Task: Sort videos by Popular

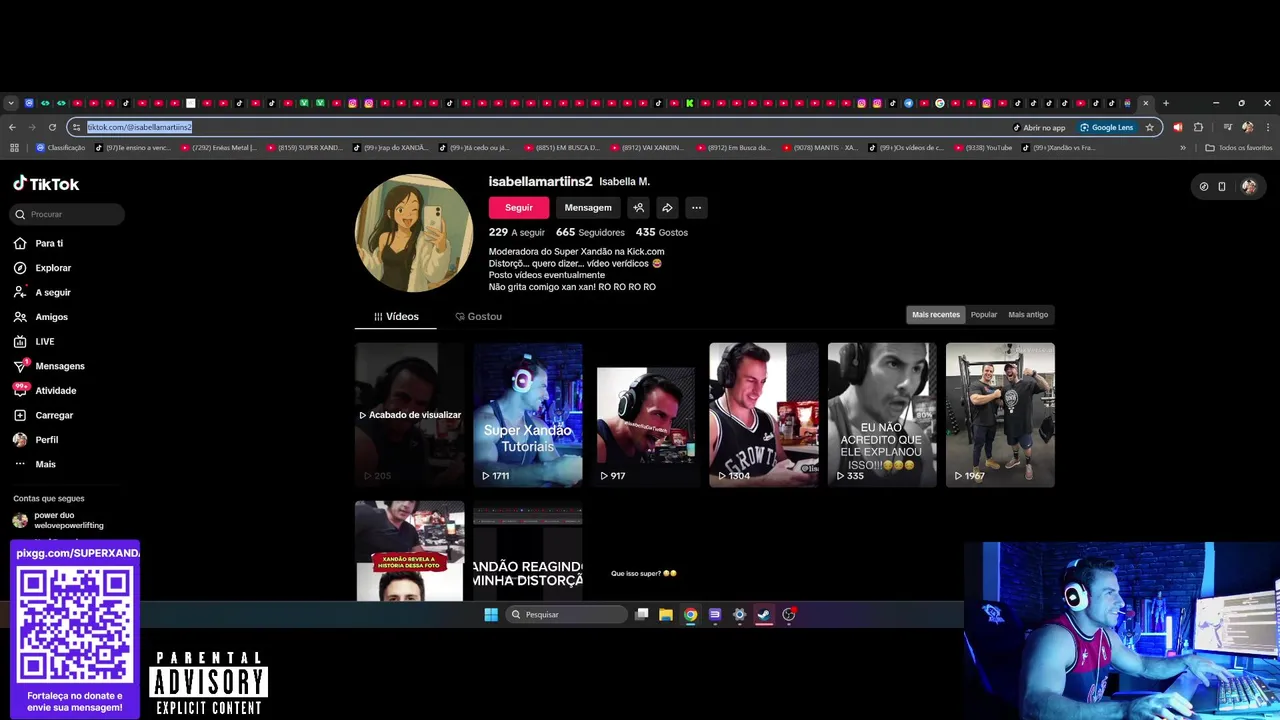Action: click(x=984, y=315)
